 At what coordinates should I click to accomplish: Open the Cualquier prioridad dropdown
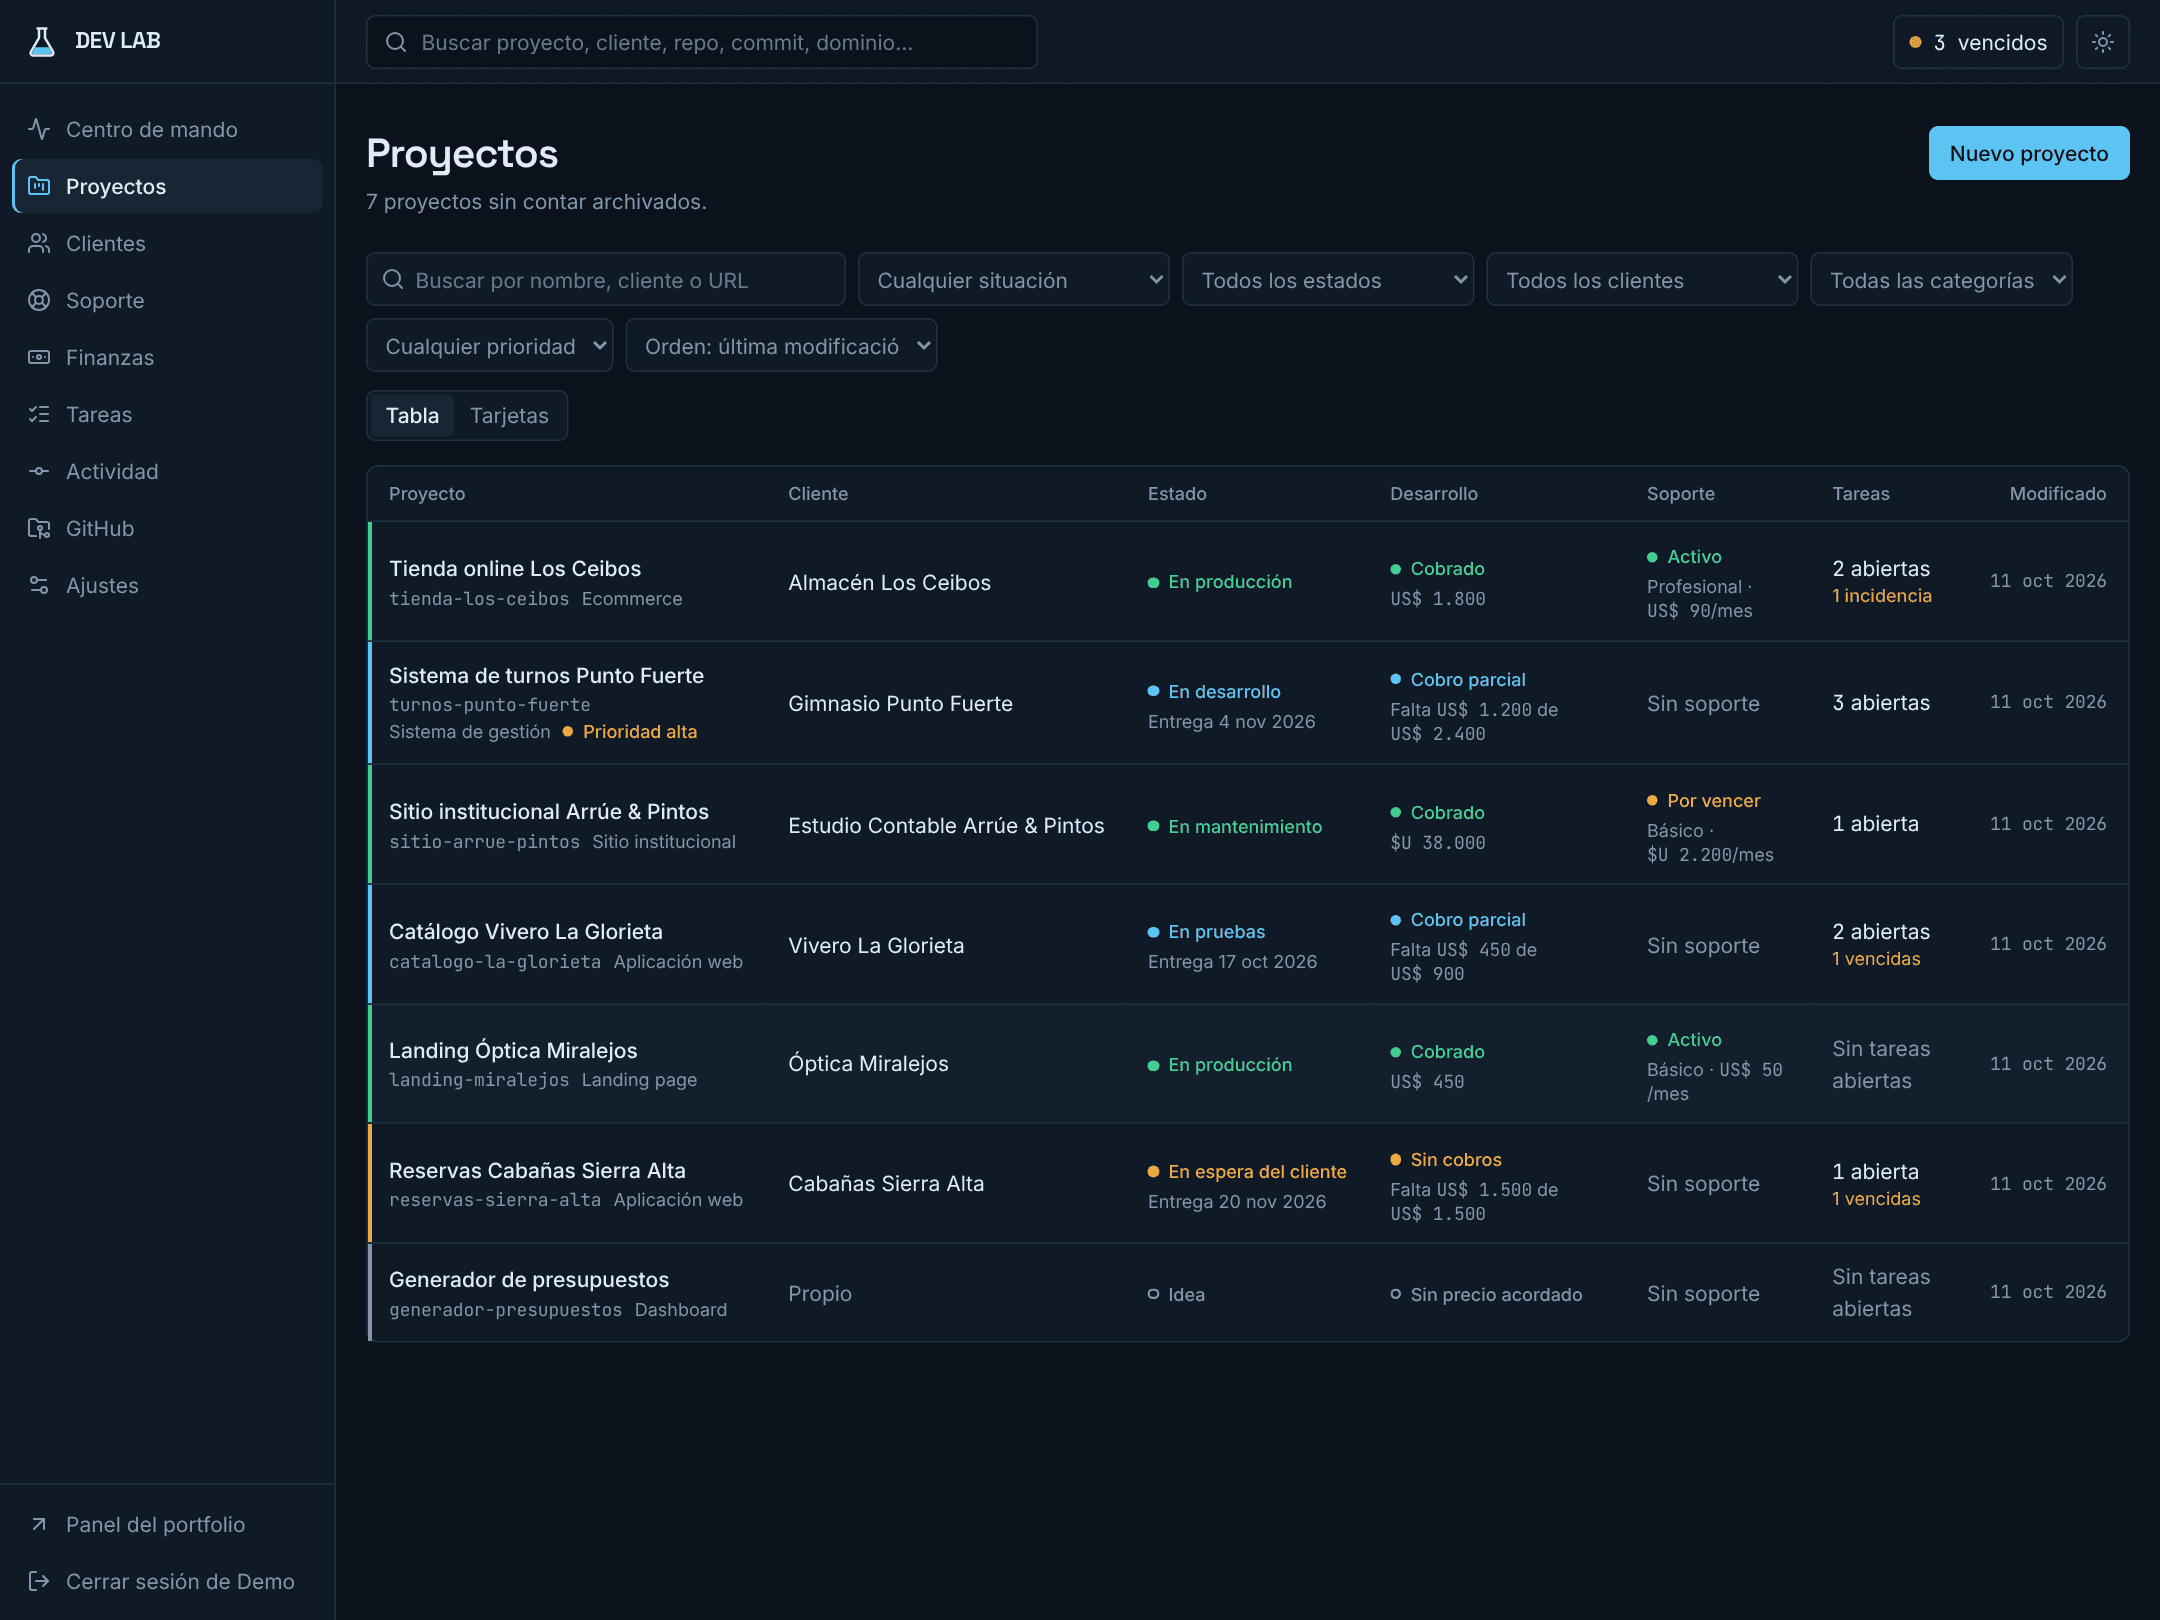tap(489, 345)
